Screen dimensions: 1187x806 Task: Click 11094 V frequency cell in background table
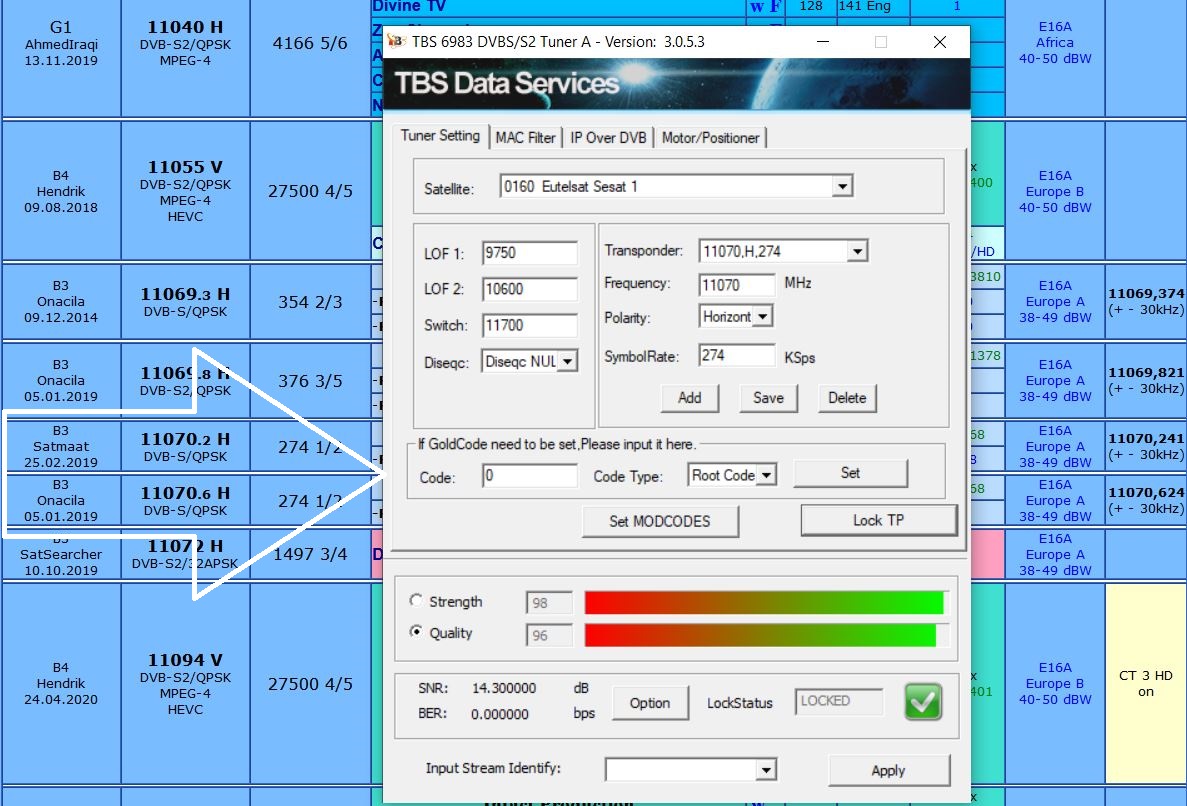click(x=185, y=683)
